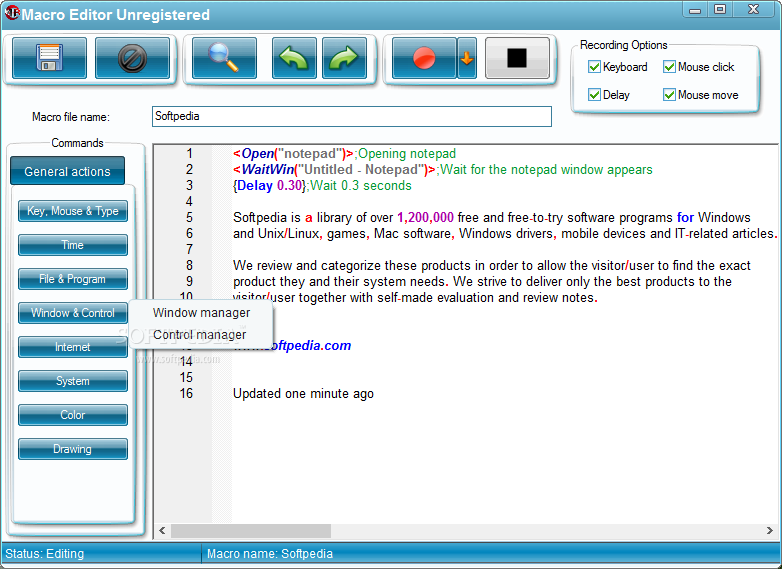Toggle the Delay recording checkbox
782x569 pixels.
click(594, 95)
